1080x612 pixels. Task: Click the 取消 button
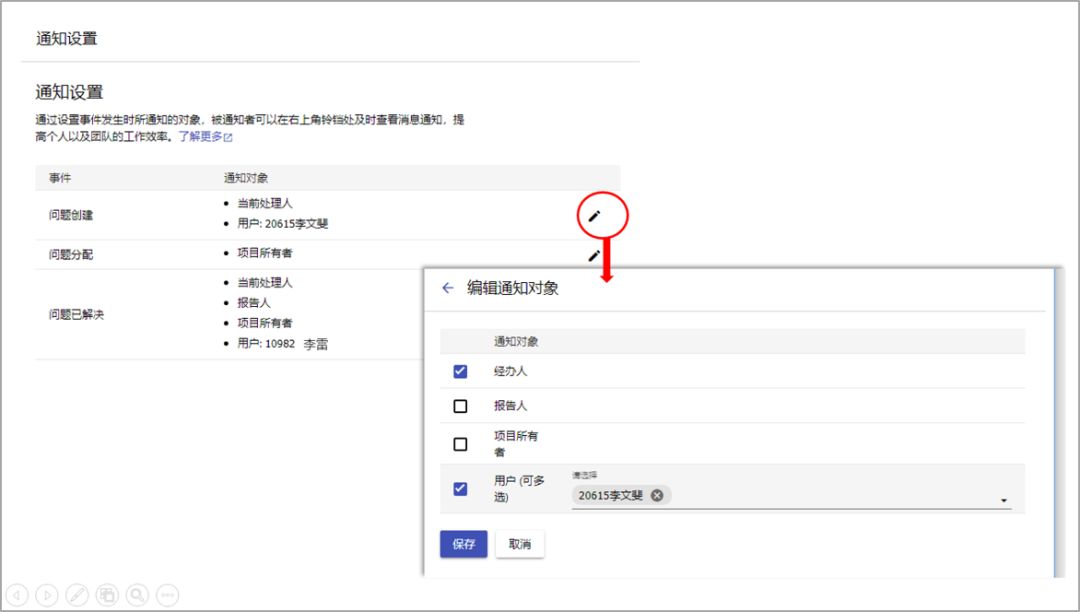pos(519,543)
